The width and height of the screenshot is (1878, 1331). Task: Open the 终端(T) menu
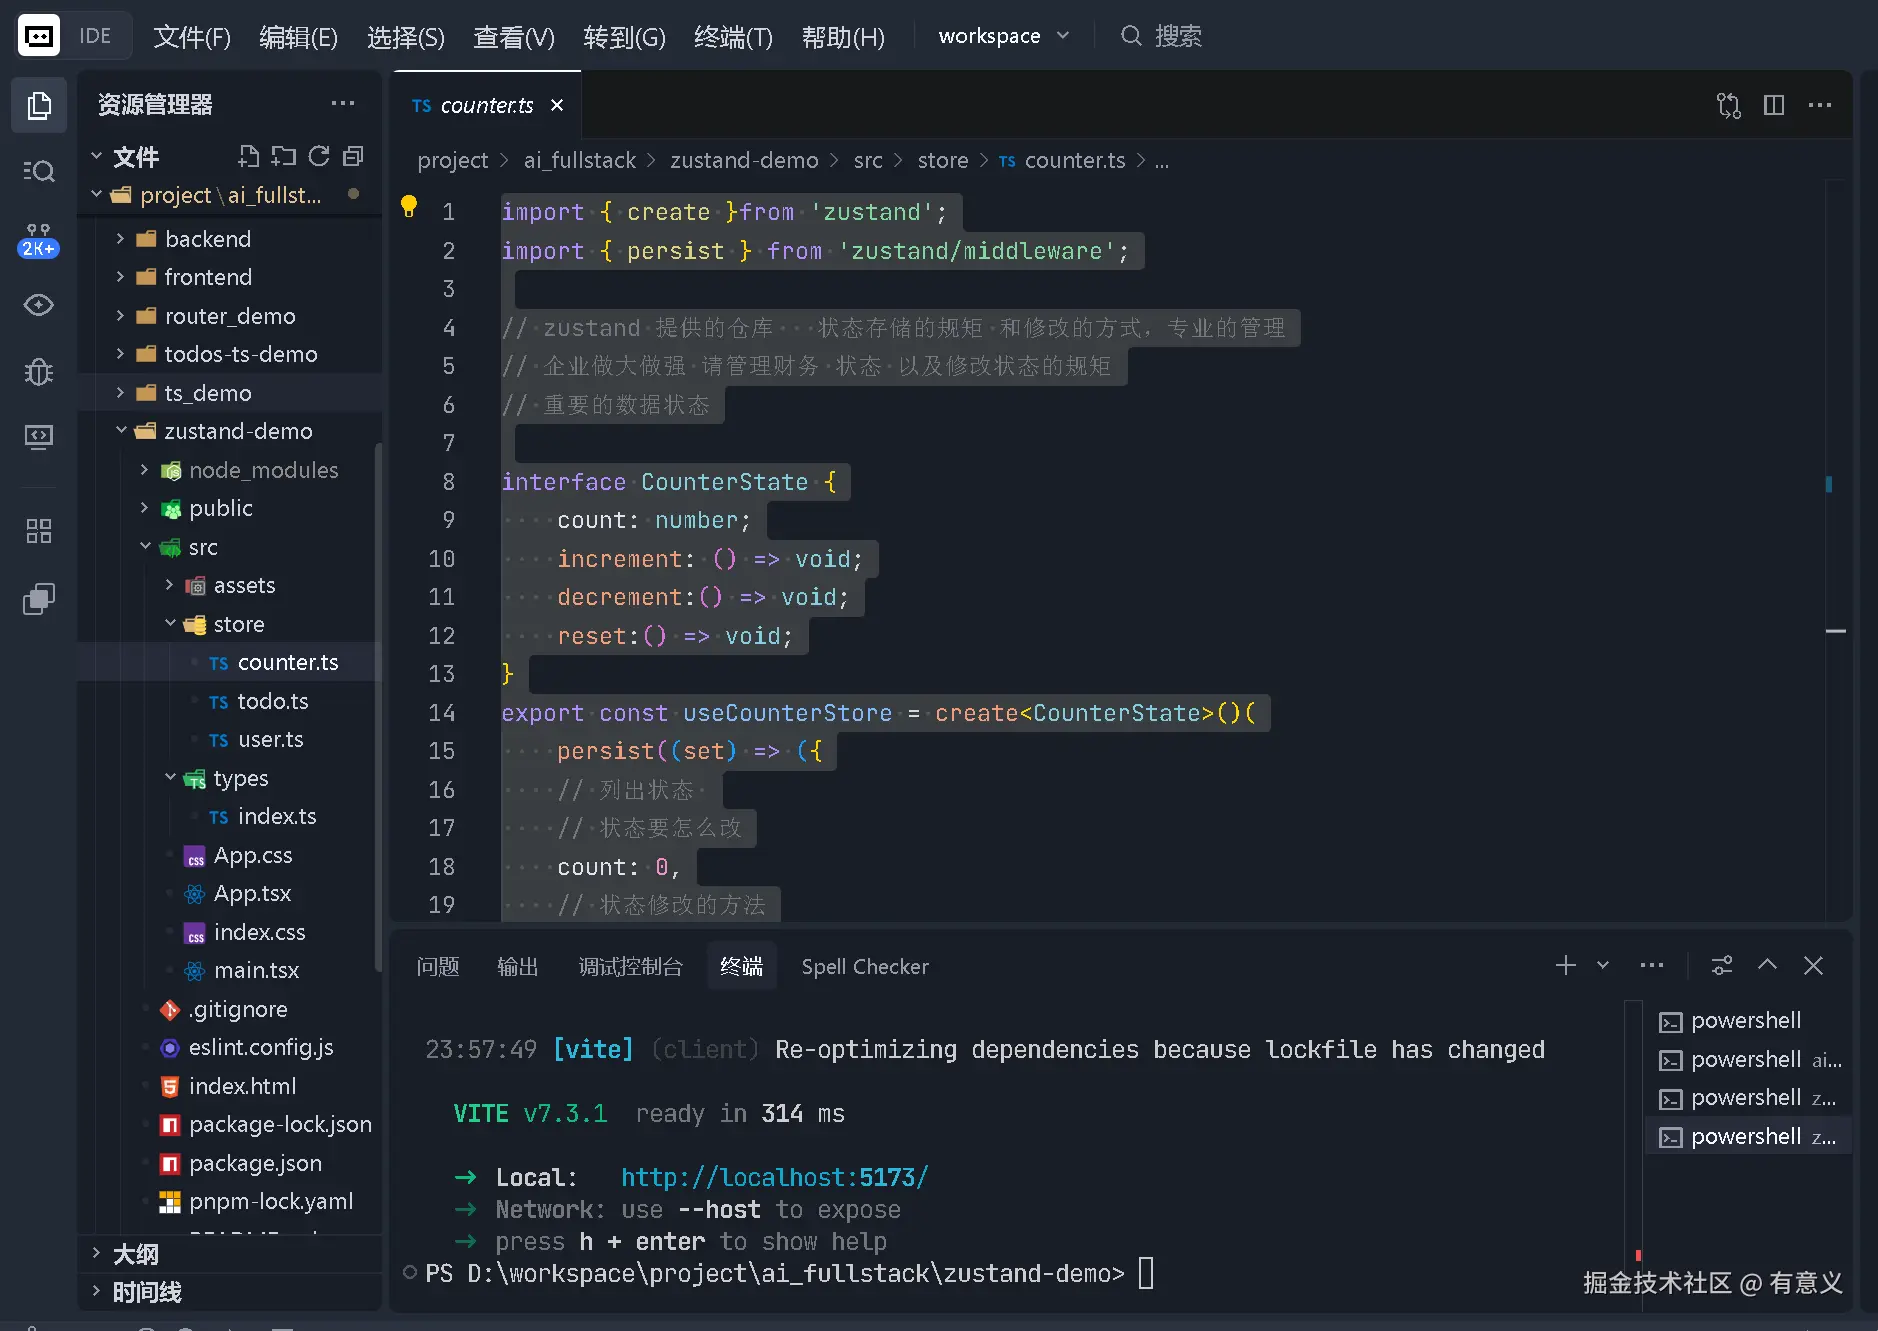pos(733,37)
